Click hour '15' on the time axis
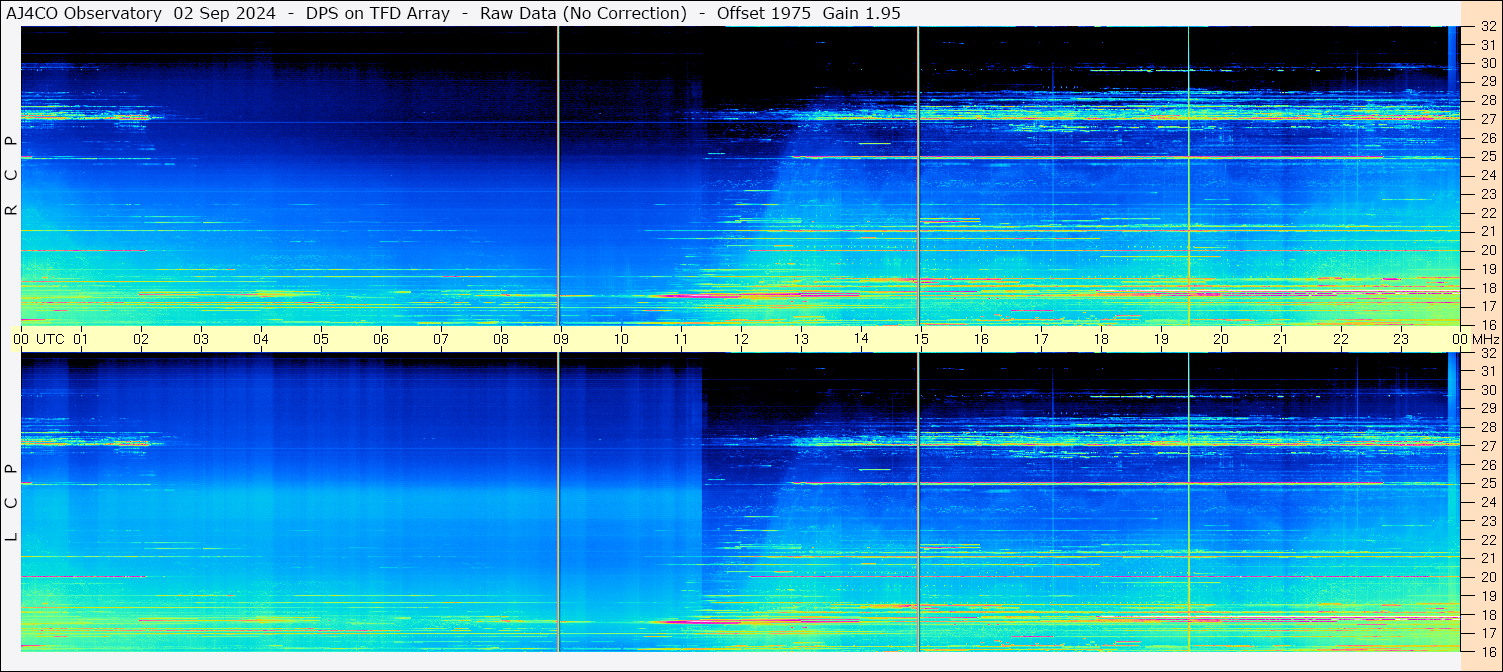This screenshot has width=1503, height=672. [921, 339]
